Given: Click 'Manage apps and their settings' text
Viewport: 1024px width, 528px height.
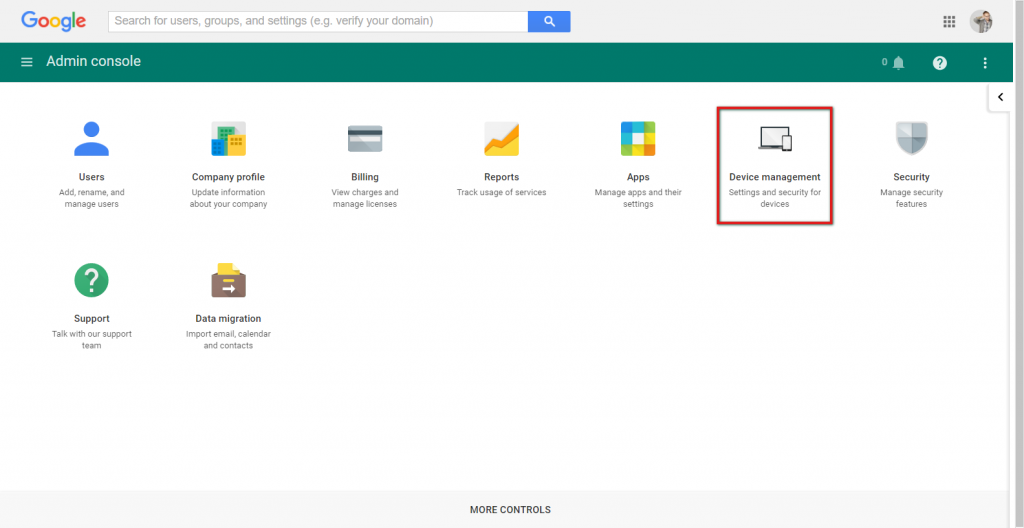Looking at the screenshot, I should [638, 198].
